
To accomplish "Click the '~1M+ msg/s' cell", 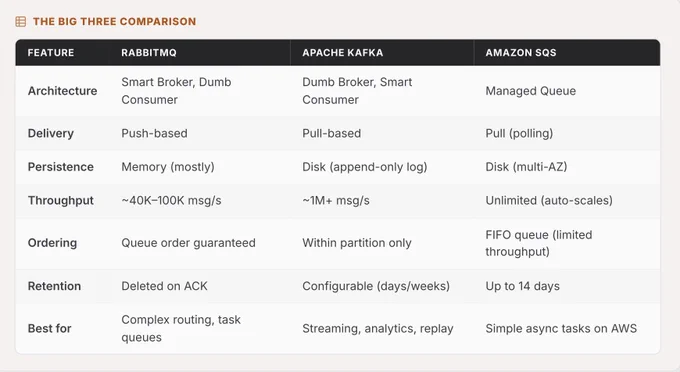I will [x=336, y=200].
